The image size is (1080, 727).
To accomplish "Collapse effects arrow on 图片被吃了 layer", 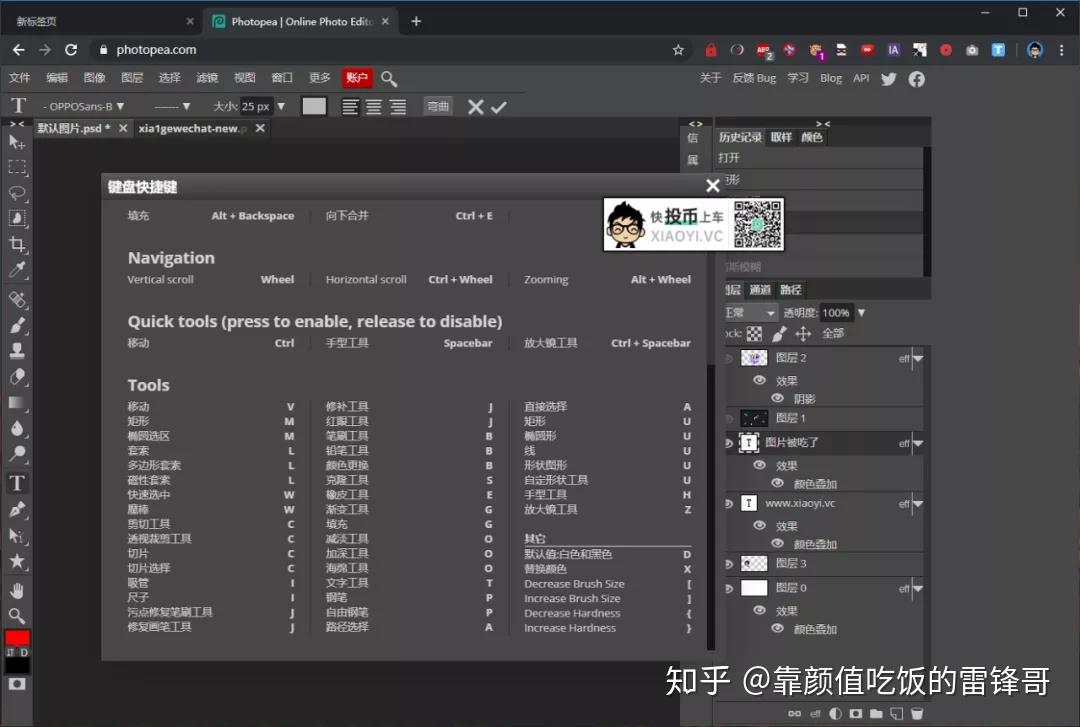I will pos(917,443).
